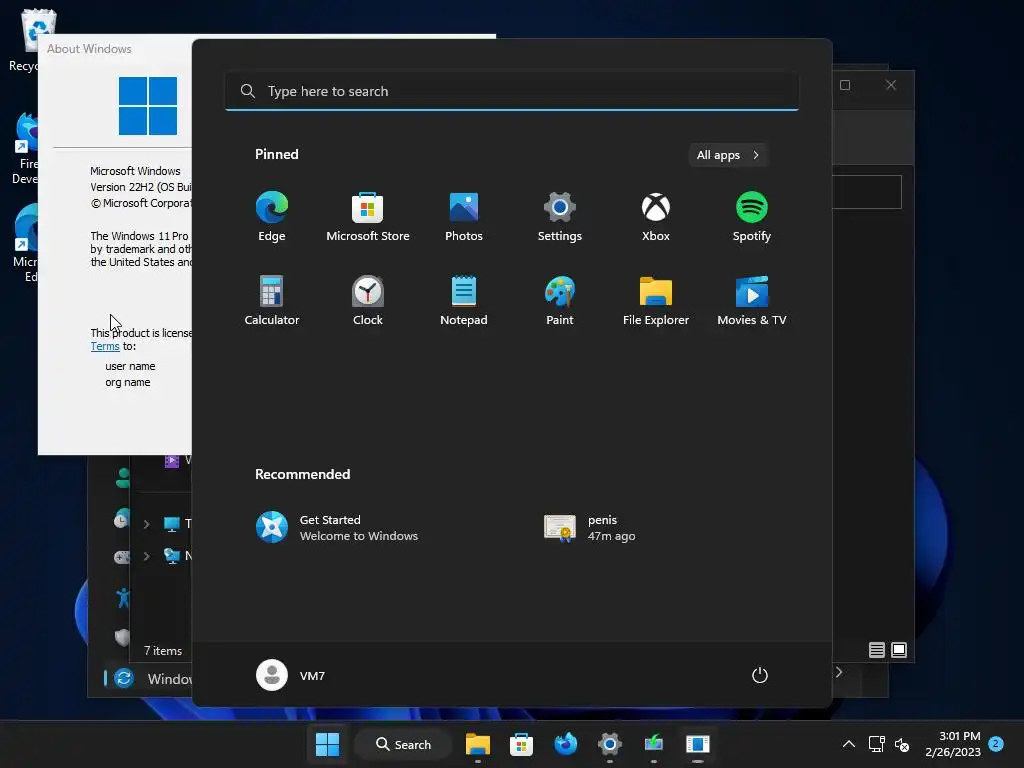Open File Explorer from the taskbar
Screen dimensions: 1024x768
[x=478, y=744]
